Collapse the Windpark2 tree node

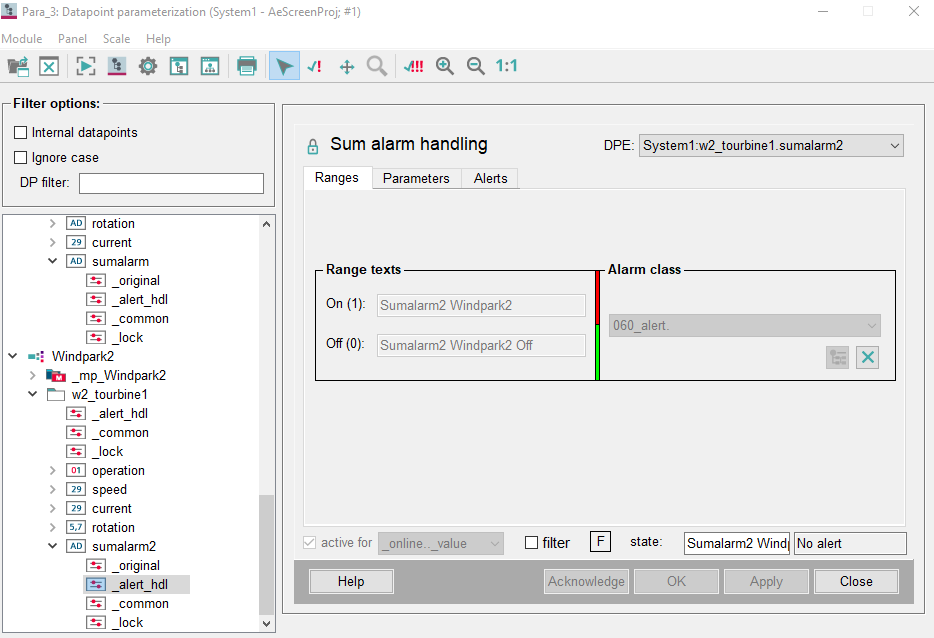13,356
